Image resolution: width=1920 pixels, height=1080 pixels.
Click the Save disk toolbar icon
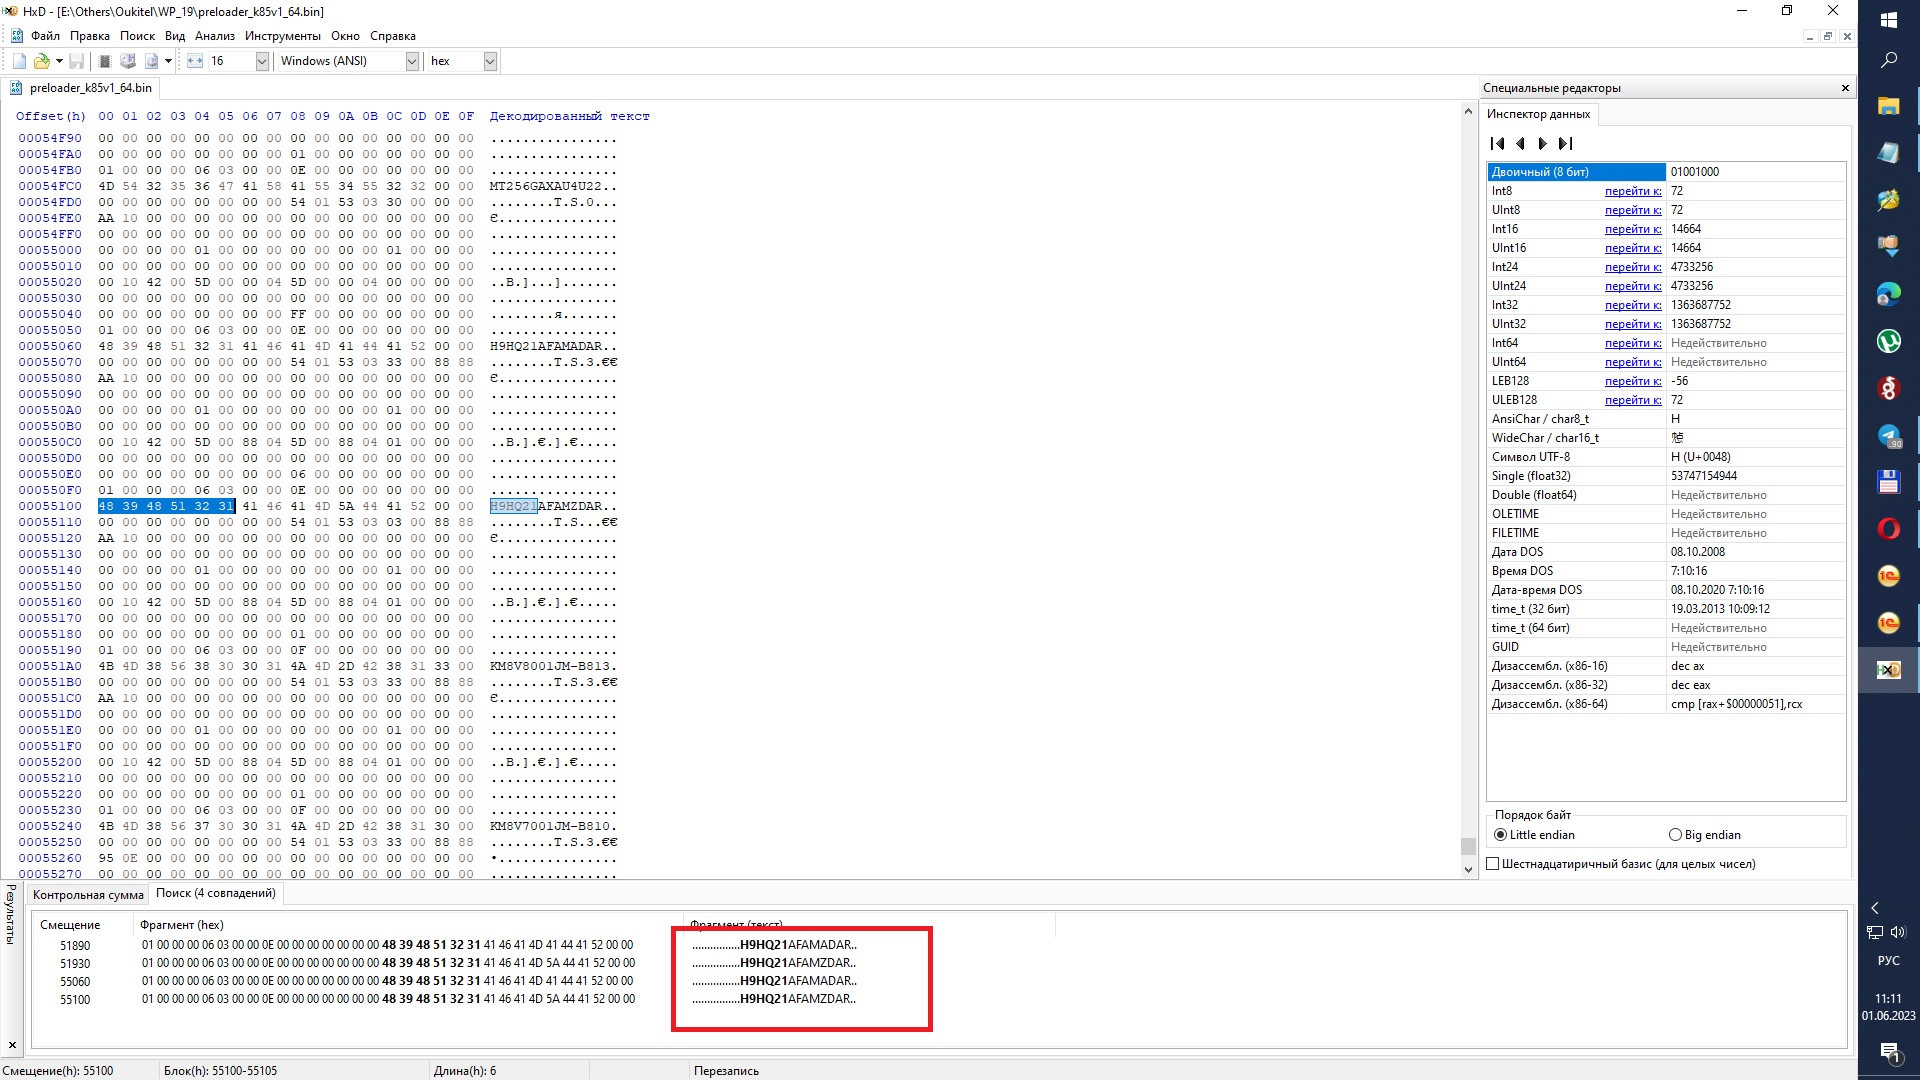pos(76,61)
